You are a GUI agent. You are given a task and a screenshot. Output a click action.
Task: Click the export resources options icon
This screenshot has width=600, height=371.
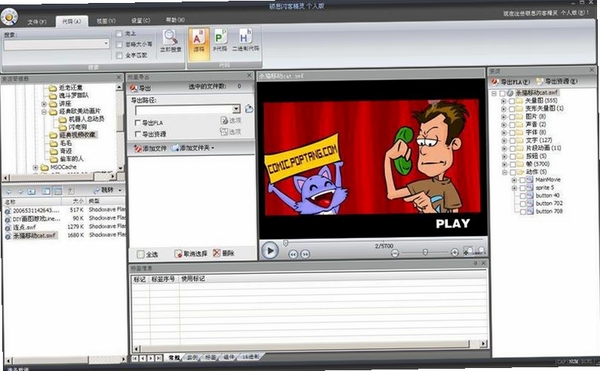(224, 132)
